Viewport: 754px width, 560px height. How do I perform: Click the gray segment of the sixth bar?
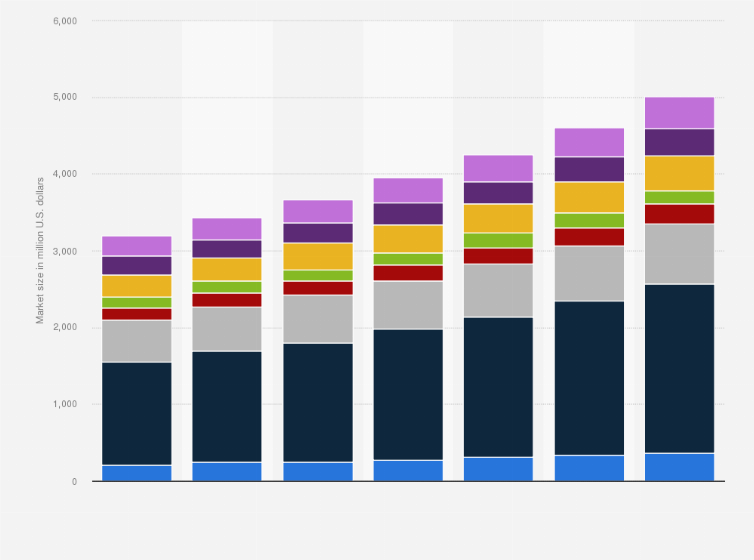click(x=589, y=273)
